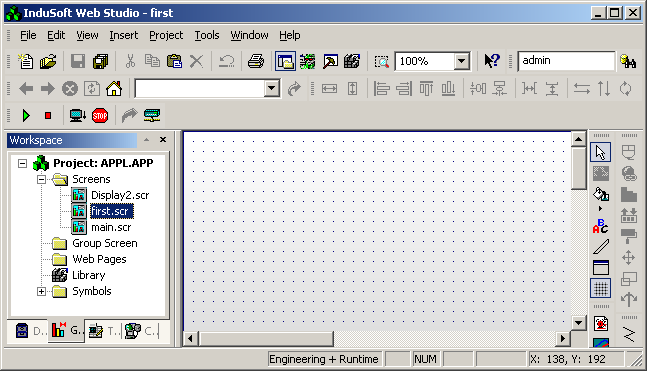
Task: Expand the Symbols folder
Action: [41, 292]
